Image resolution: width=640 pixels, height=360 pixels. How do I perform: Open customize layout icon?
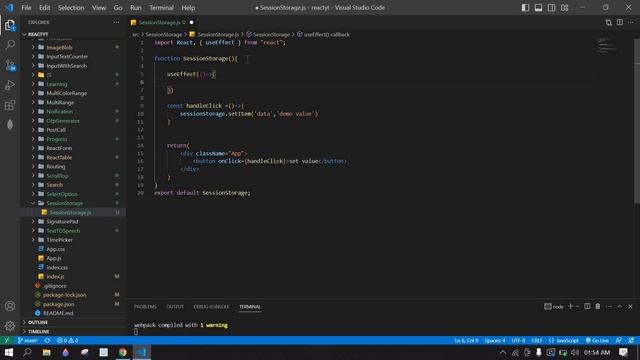tap(564, 8)
